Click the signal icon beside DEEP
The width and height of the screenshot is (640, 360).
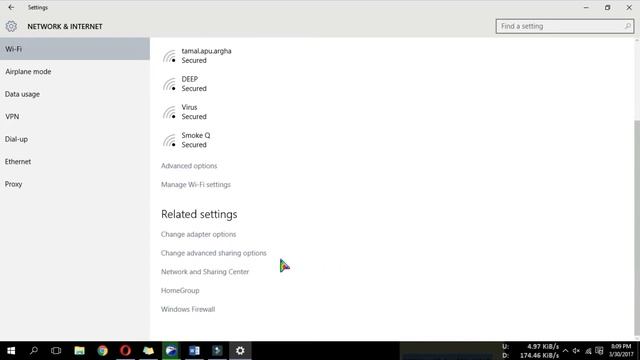(x=169, y=84)
